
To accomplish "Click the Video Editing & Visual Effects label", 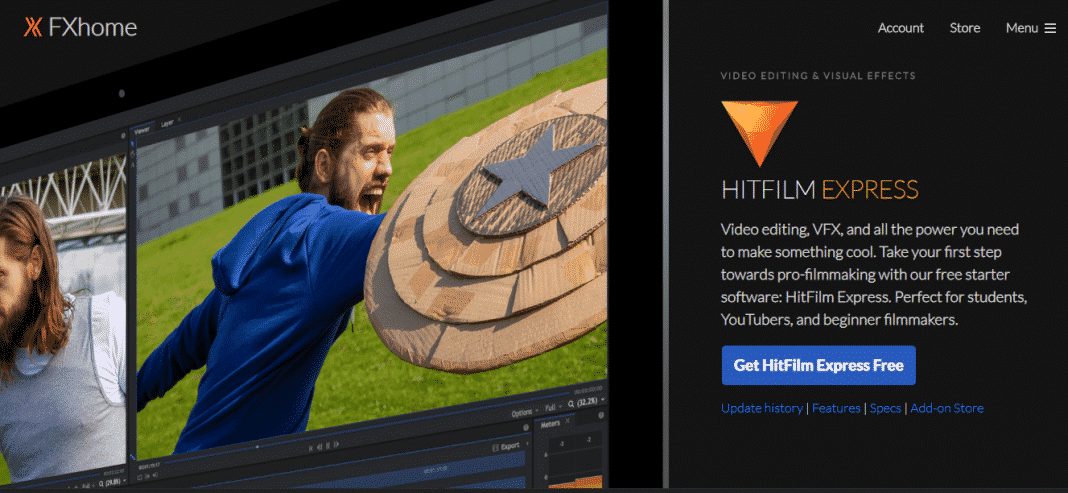I will coord(818,76).
